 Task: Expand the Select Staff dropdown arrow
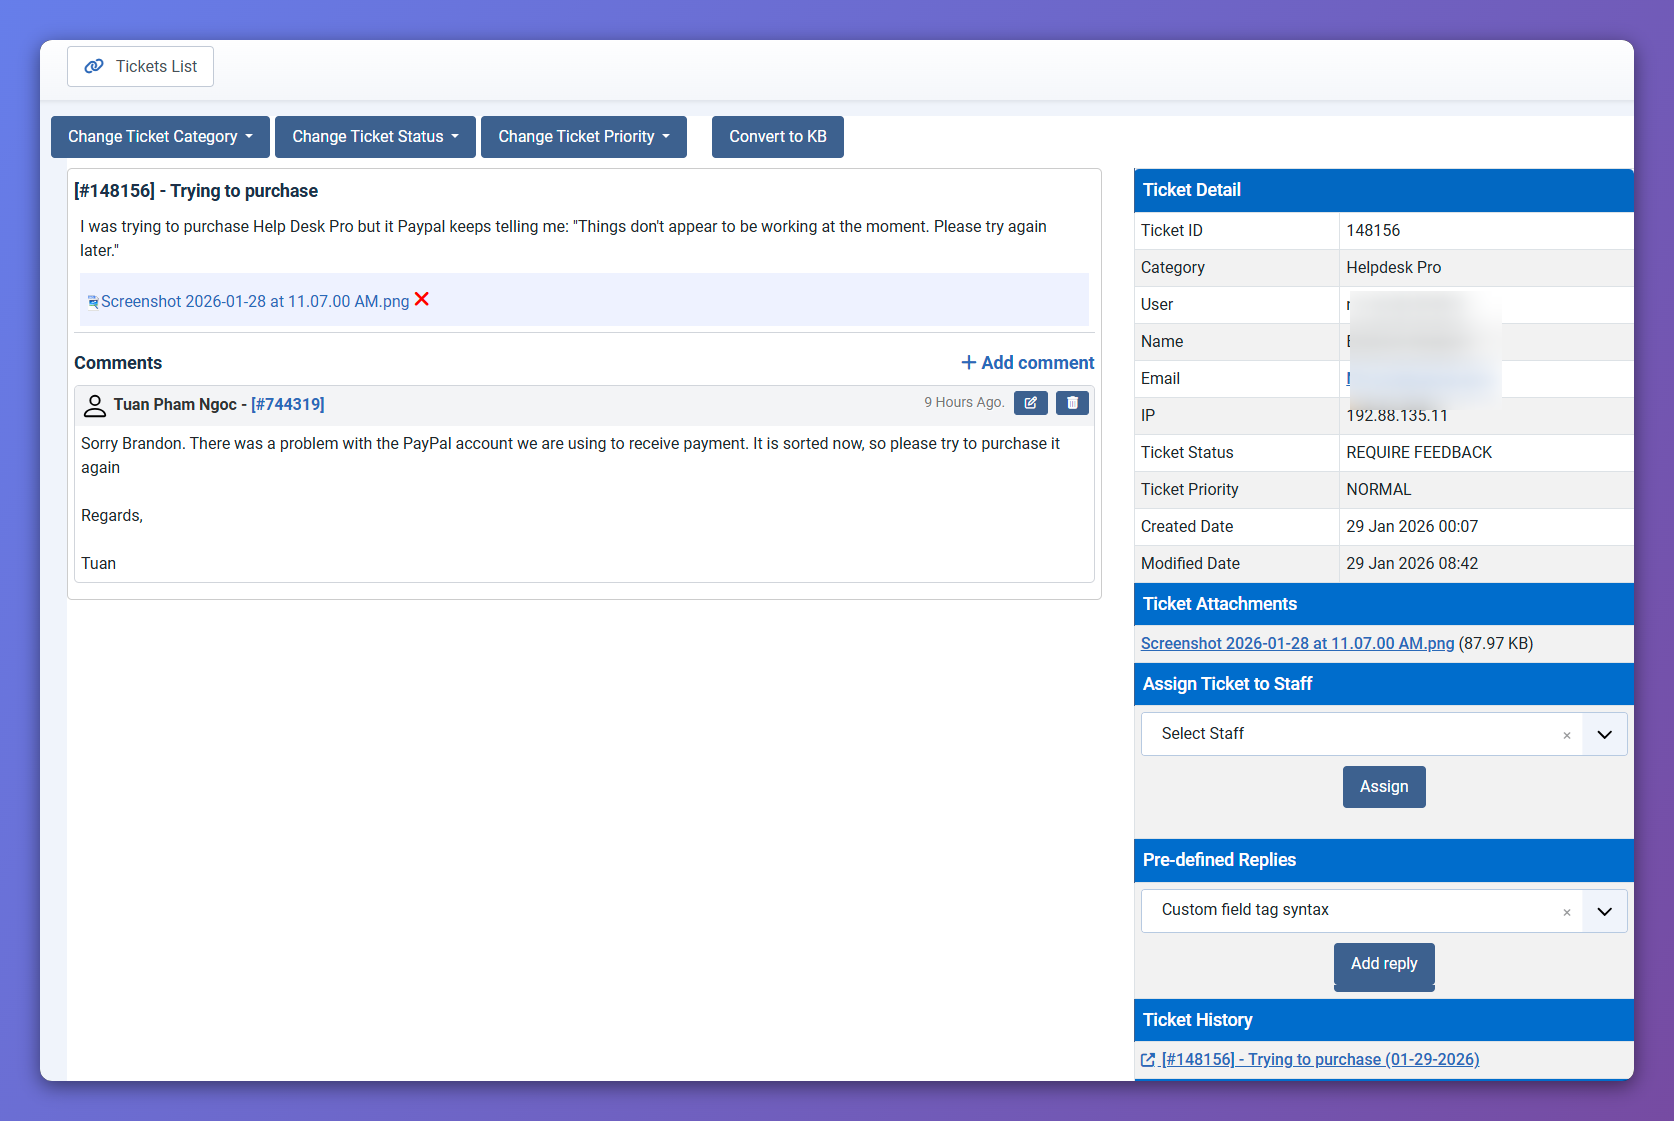1604,735
